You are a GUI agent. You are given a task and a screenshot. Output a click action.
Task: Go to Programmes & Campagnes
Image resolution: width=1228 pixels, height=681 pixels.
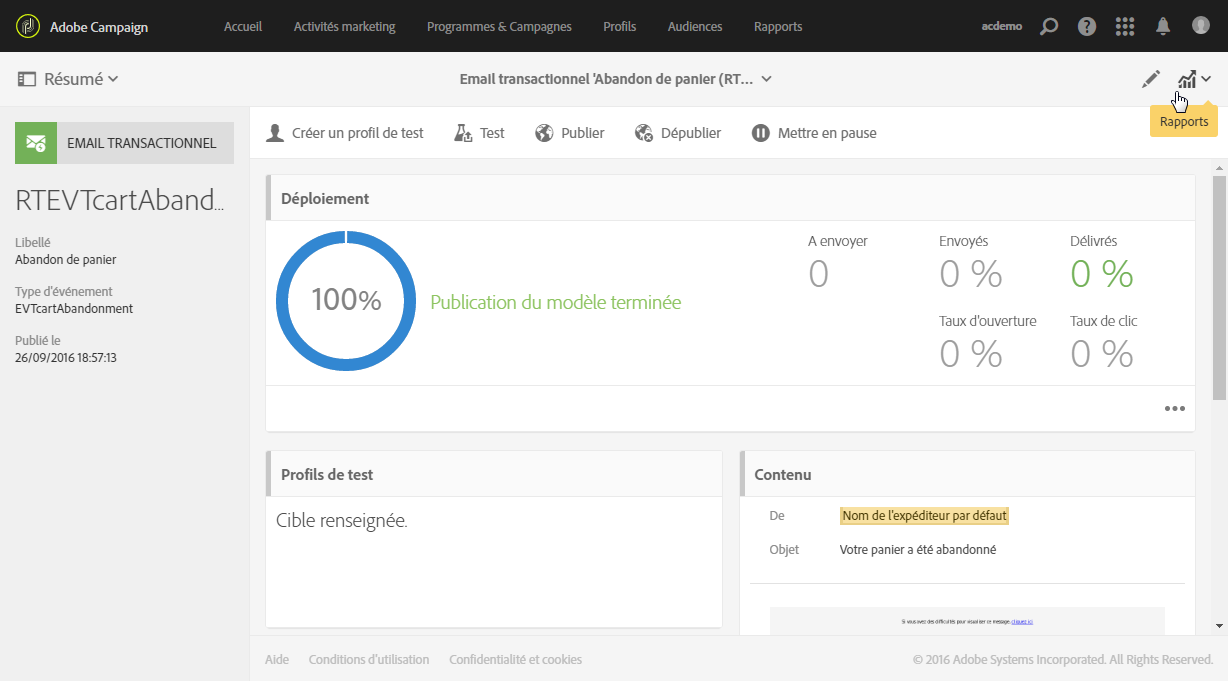[499, 26]
